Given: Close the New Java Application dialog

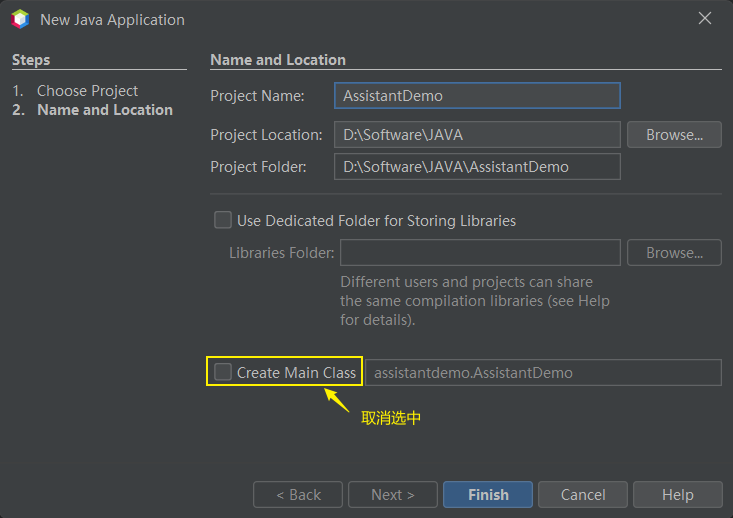Looking at the screenshot, I should pos(705,19).
